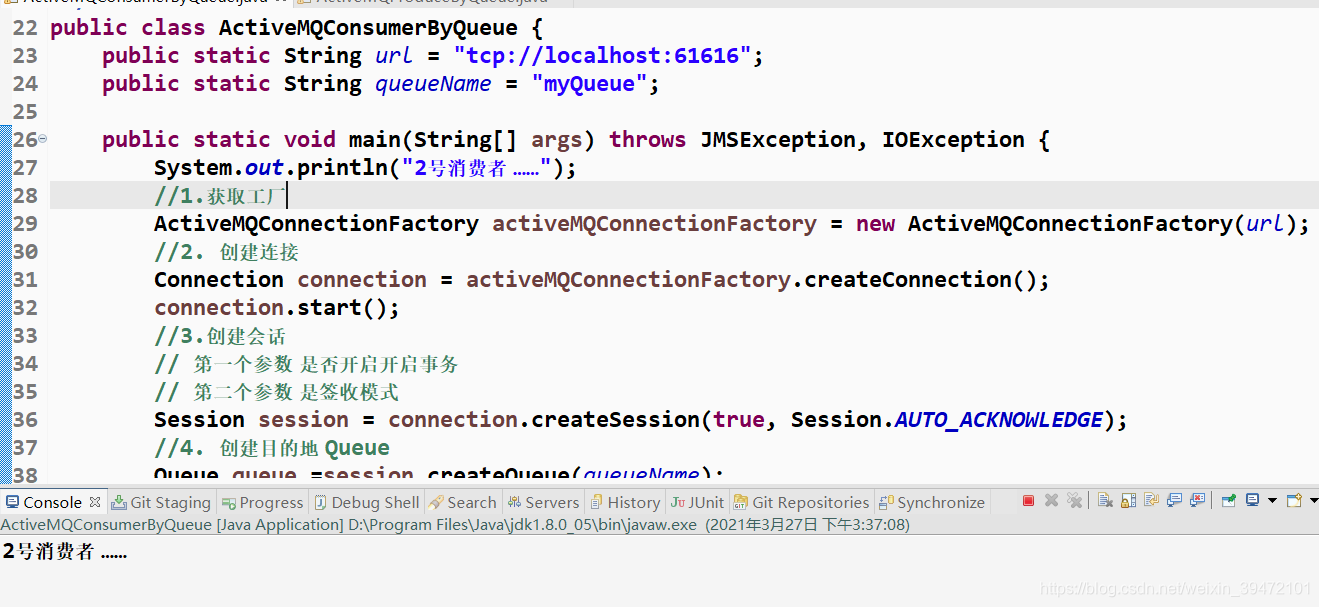
Task: Open the Search tab
Action: 462,502
